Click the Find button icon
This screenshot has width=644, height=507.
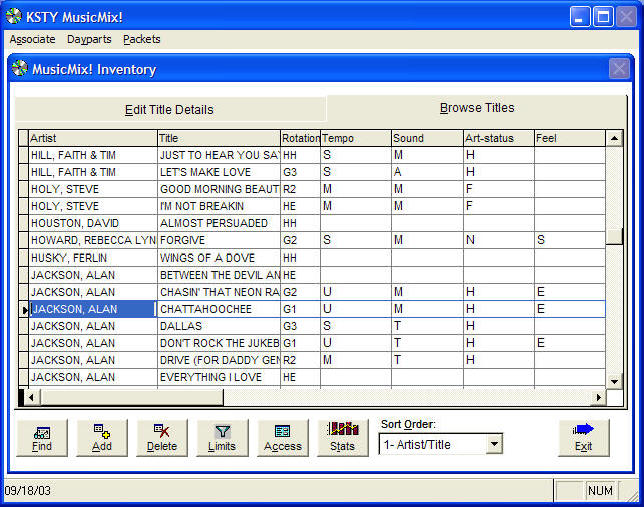point(42,432)
